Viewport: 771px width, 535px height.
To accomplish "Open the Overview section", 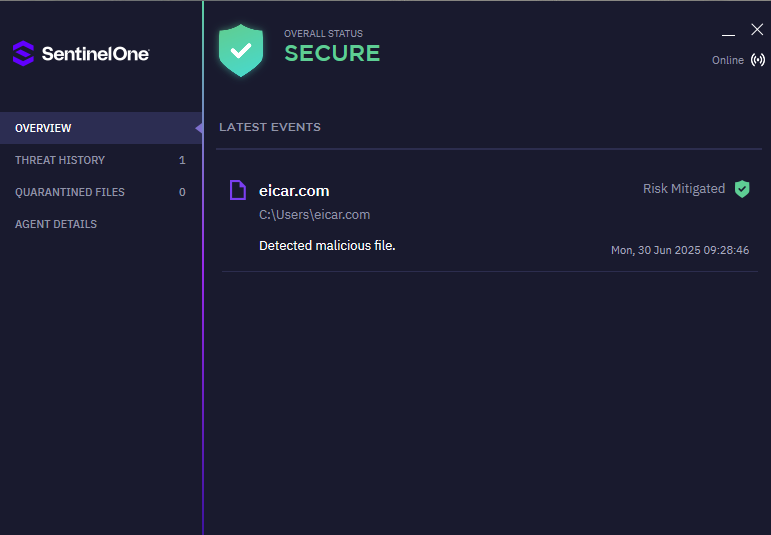I will tap(43, 128).
